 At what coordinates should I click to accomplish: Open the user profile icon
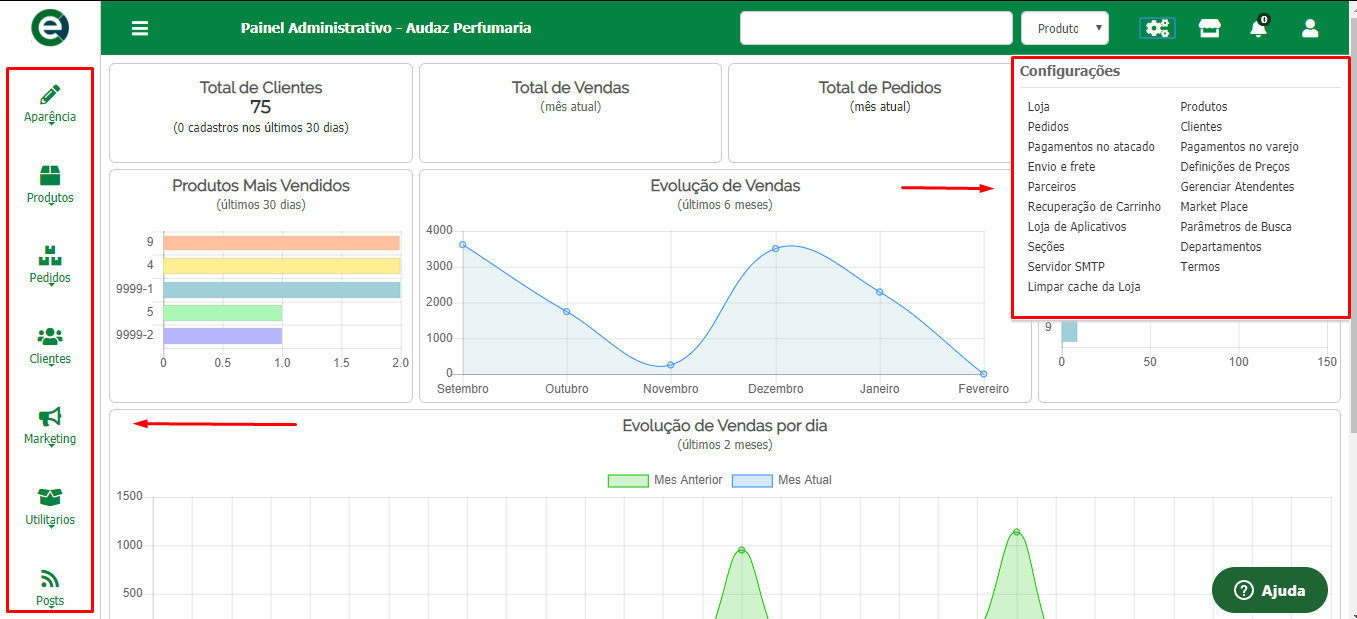(1310, 28)
